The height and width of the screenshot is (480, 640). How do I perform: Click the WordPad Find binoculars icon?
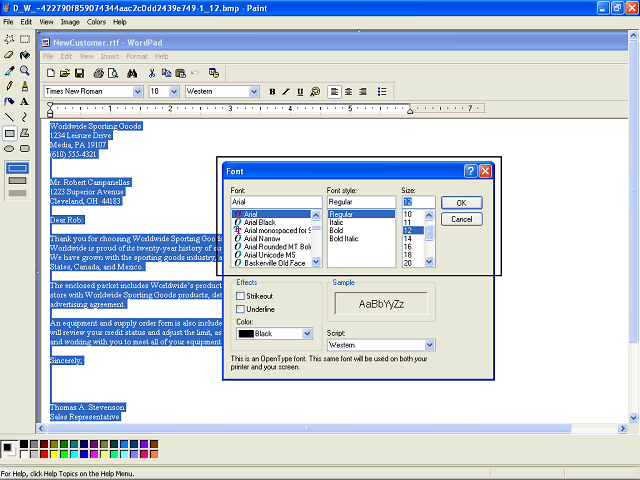pyautogui.click(x=132, y=73)
